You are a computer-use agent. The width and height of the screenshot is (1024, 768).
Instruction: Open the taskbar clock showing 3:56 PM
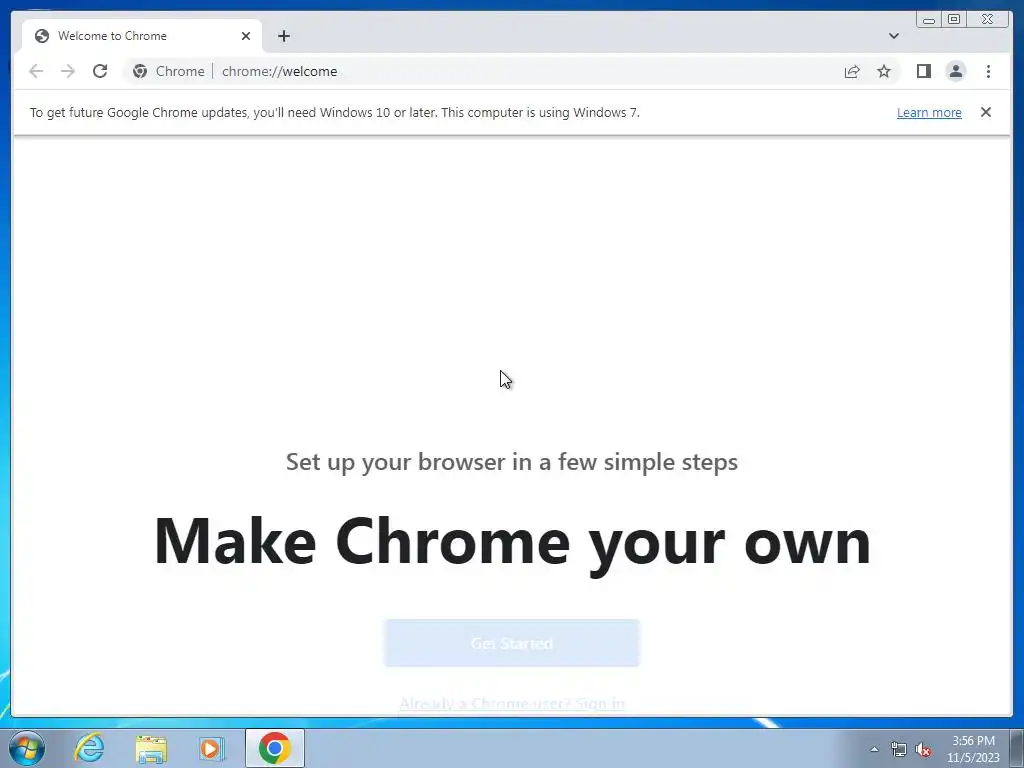tap(973, 749)
